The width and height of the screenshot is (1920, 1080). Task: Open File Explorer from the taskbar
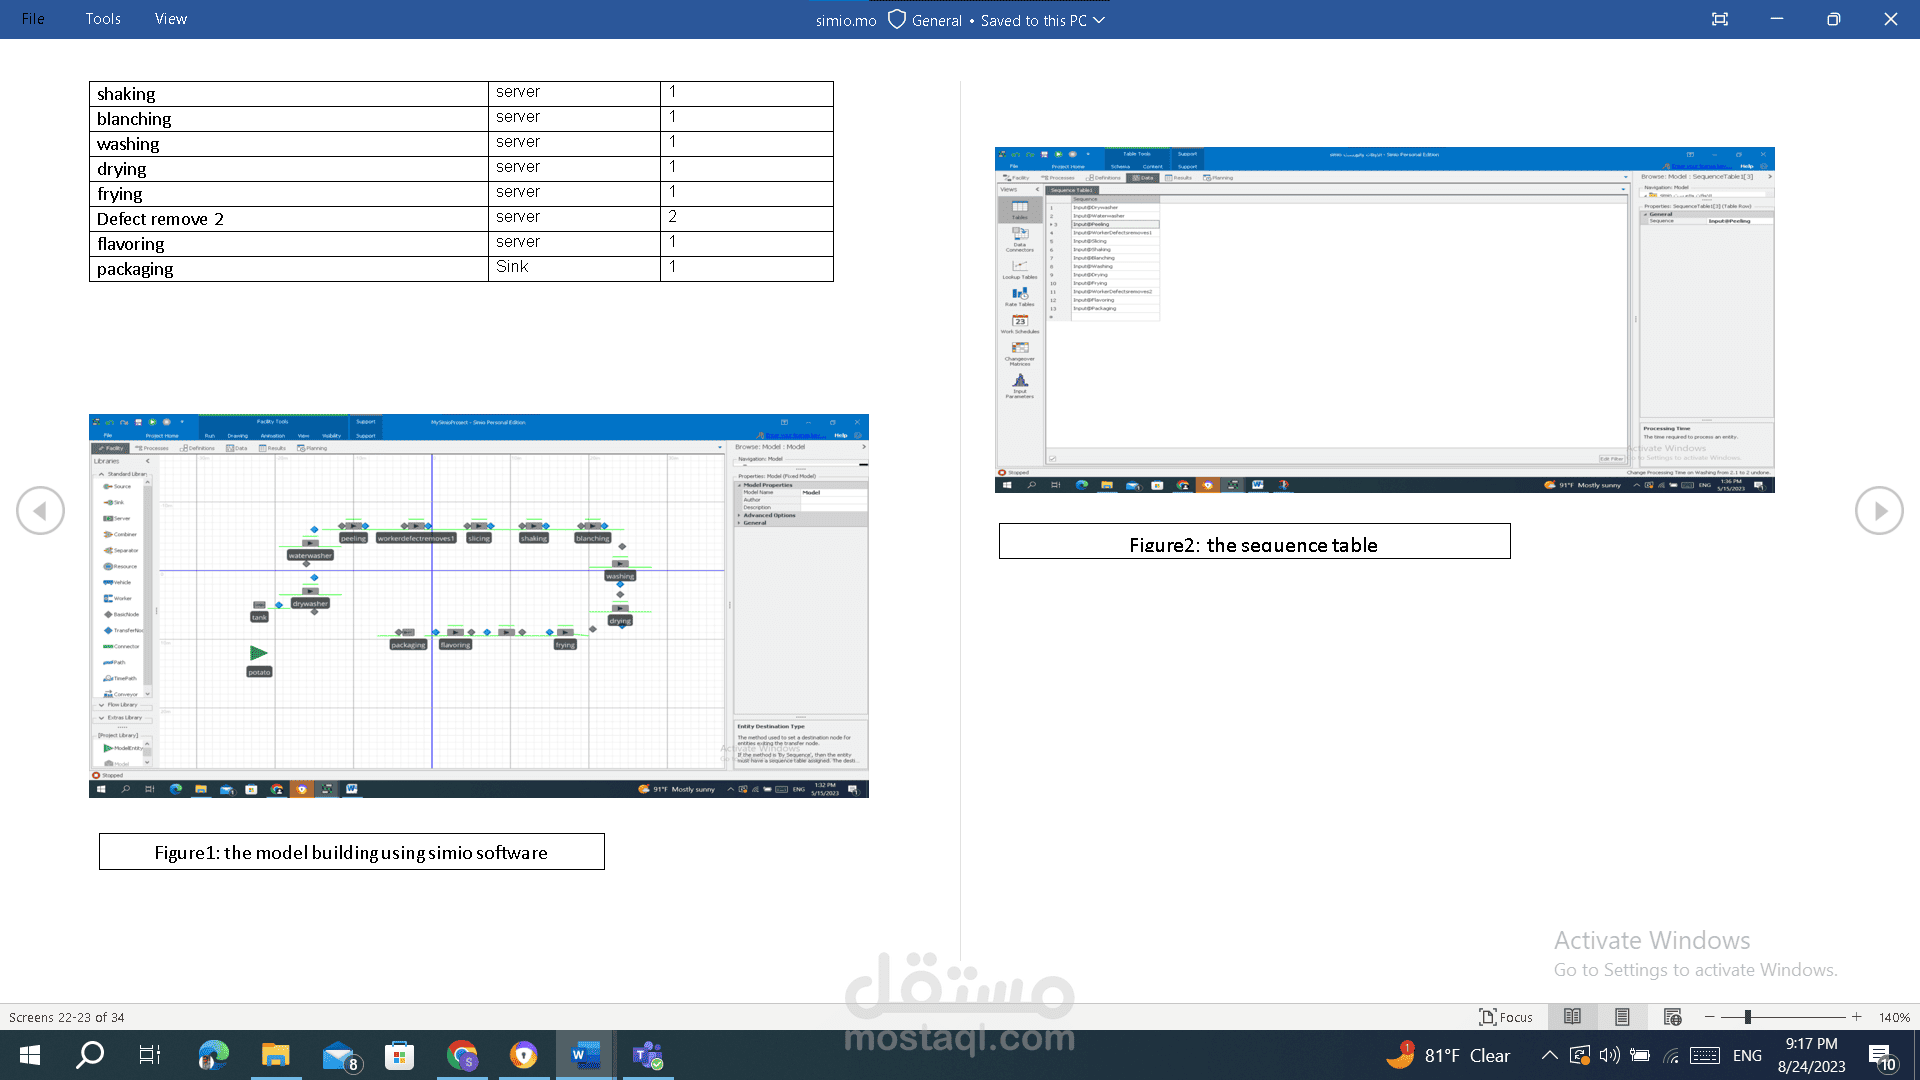click(x=275, y=1055)
